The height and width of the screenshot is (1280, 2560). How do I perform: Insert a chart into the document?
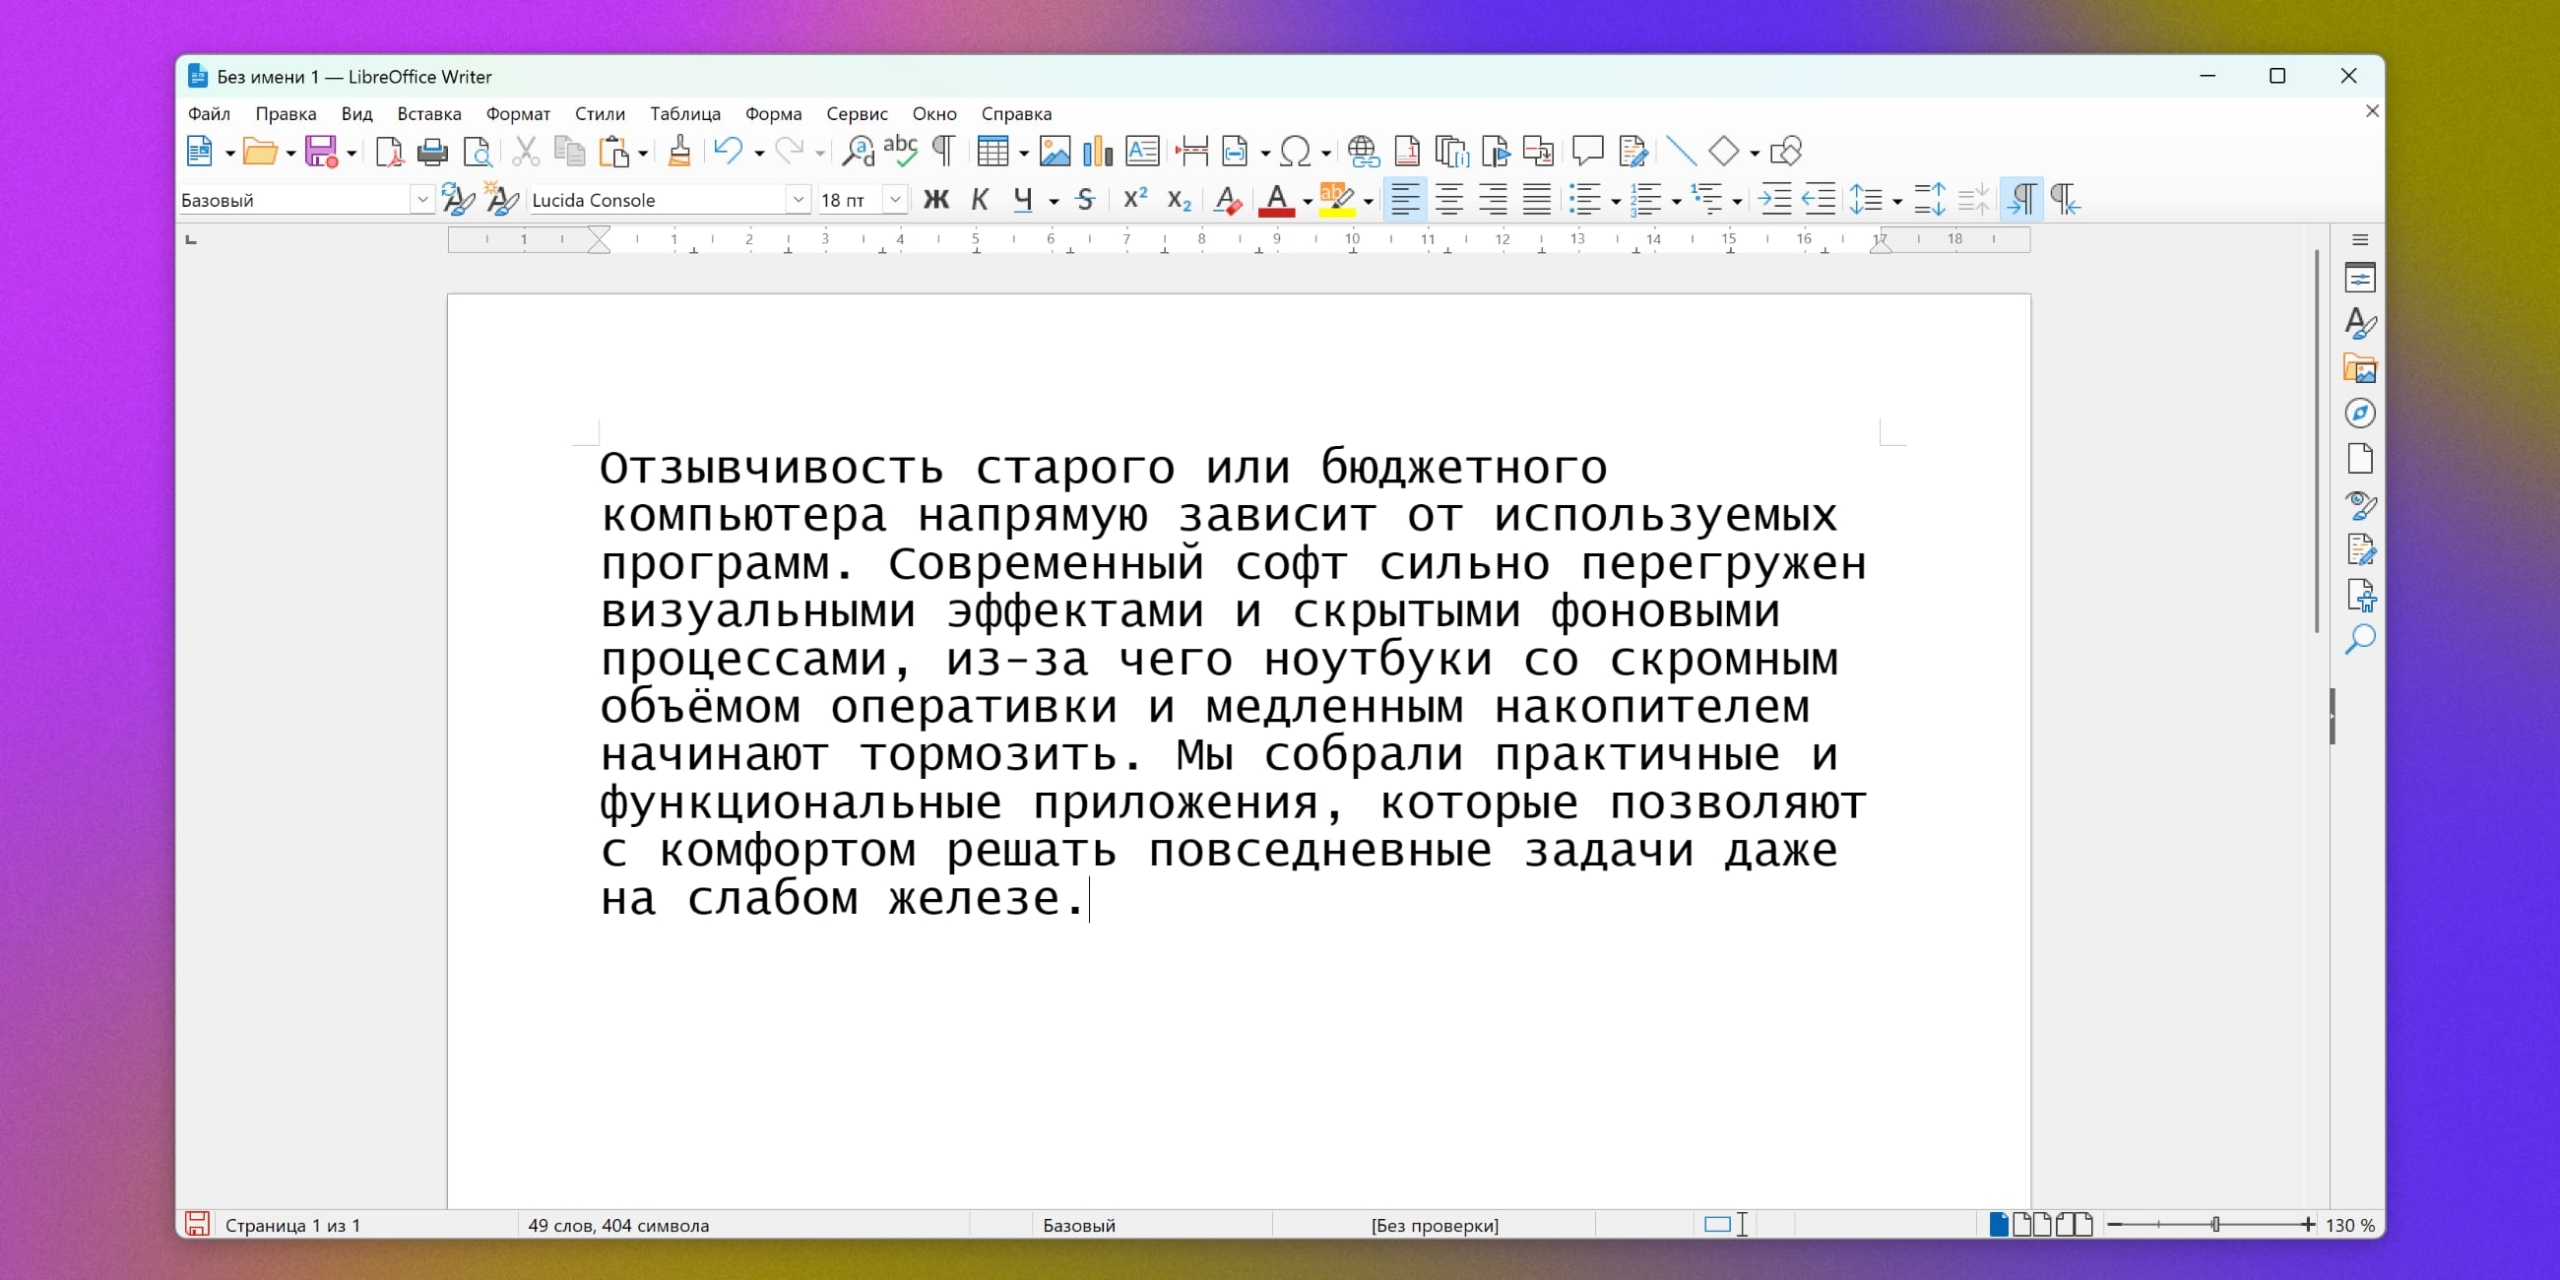1097,152
